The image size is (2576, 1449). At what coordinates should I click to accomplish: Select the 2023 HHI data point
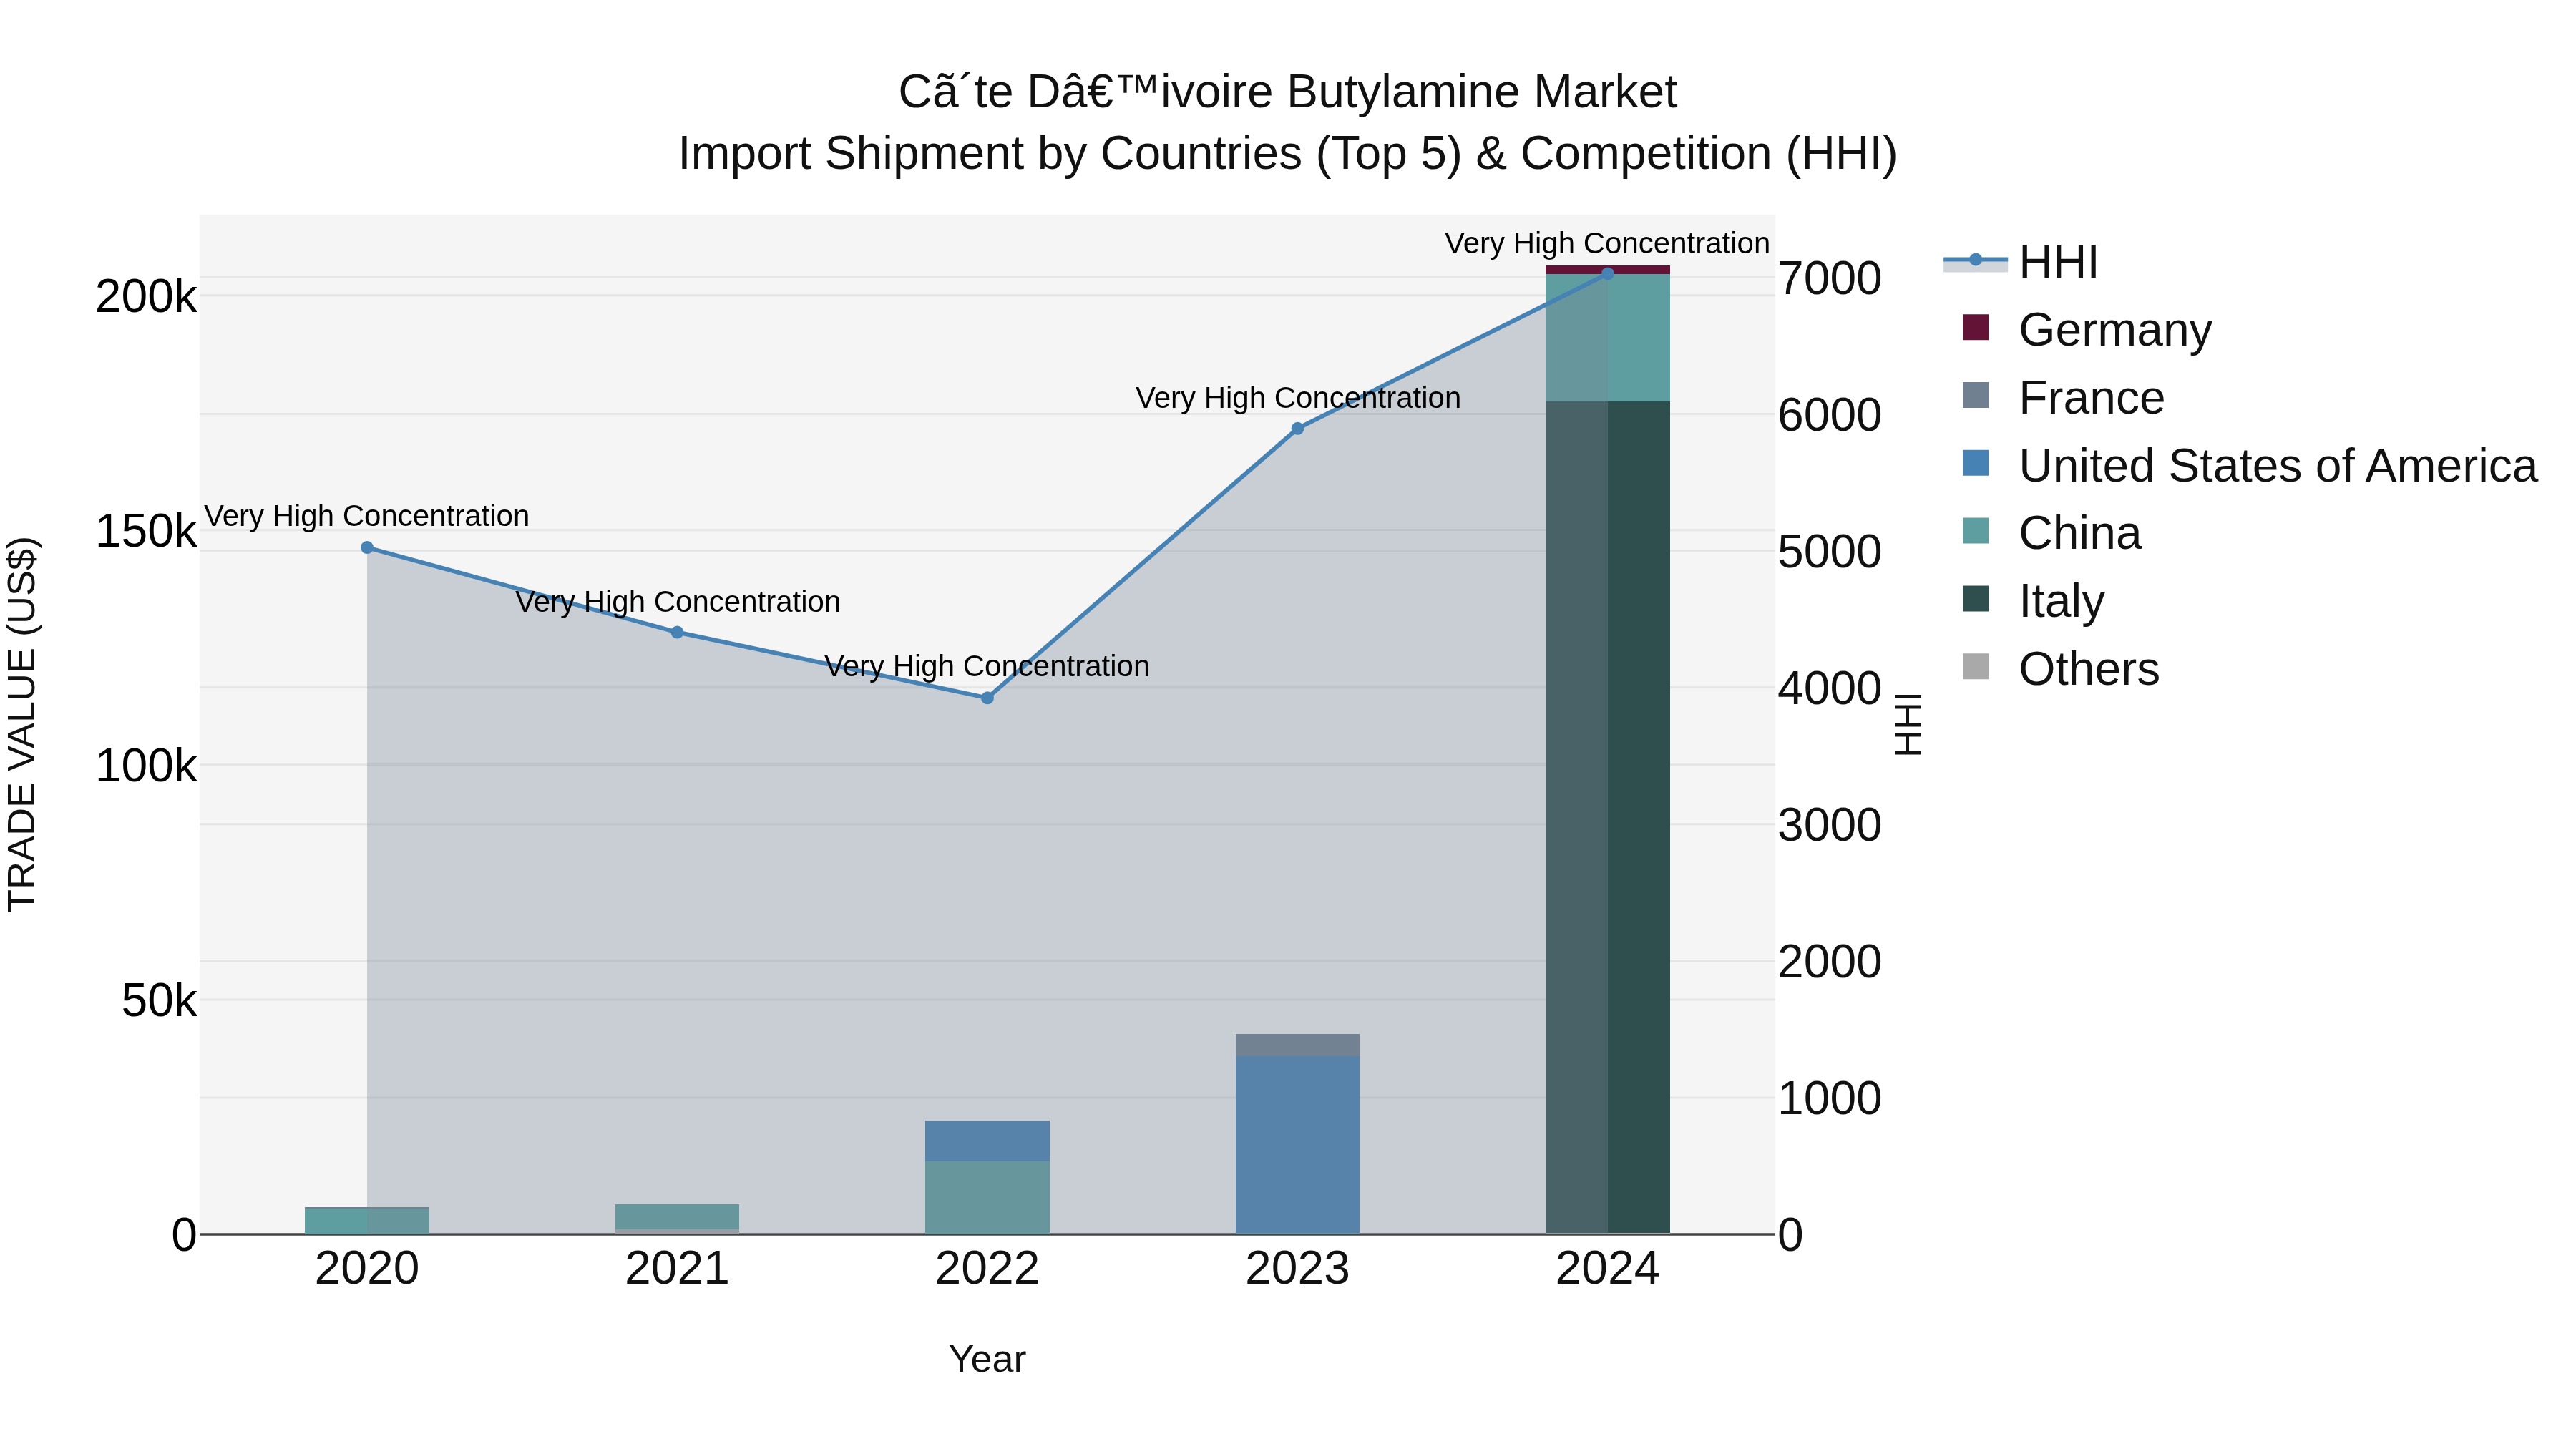pyautogui.click(x=1297, y=429)
